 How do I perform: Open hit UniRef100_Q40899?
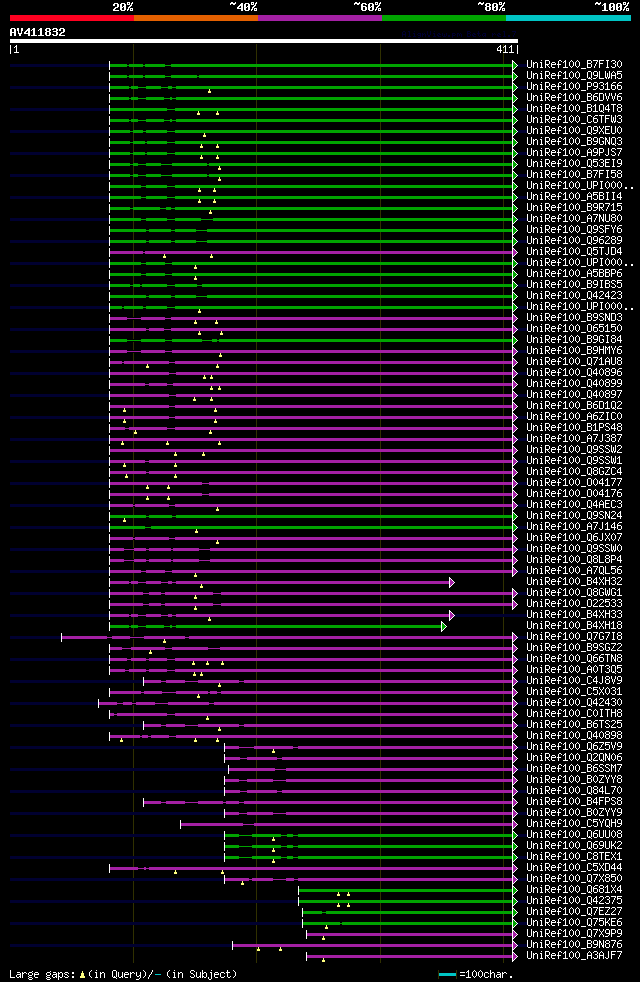pos(574,384)
